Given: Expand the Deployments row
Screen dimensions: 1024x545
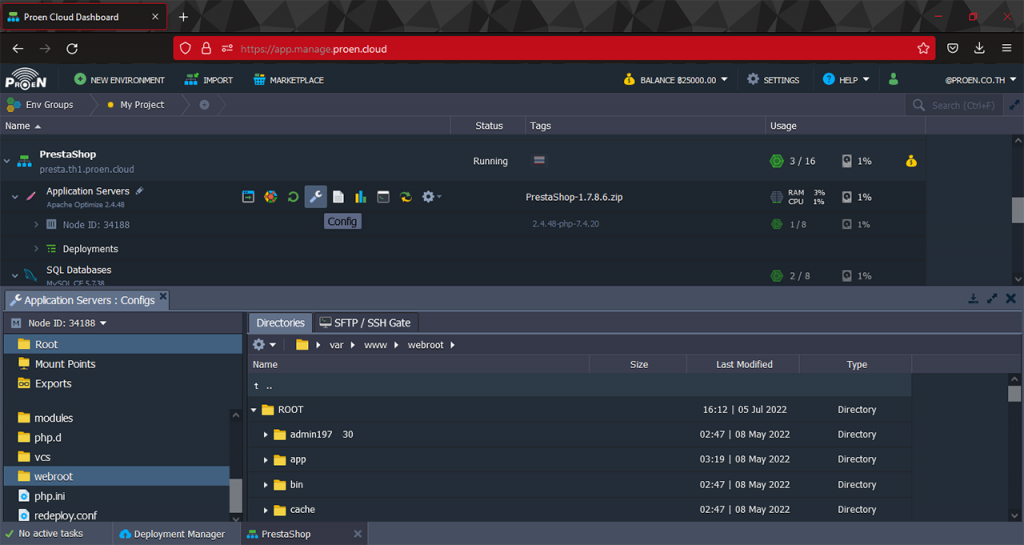Looking at the screenshot, I should pyautogui.click(x=36, y=248).
